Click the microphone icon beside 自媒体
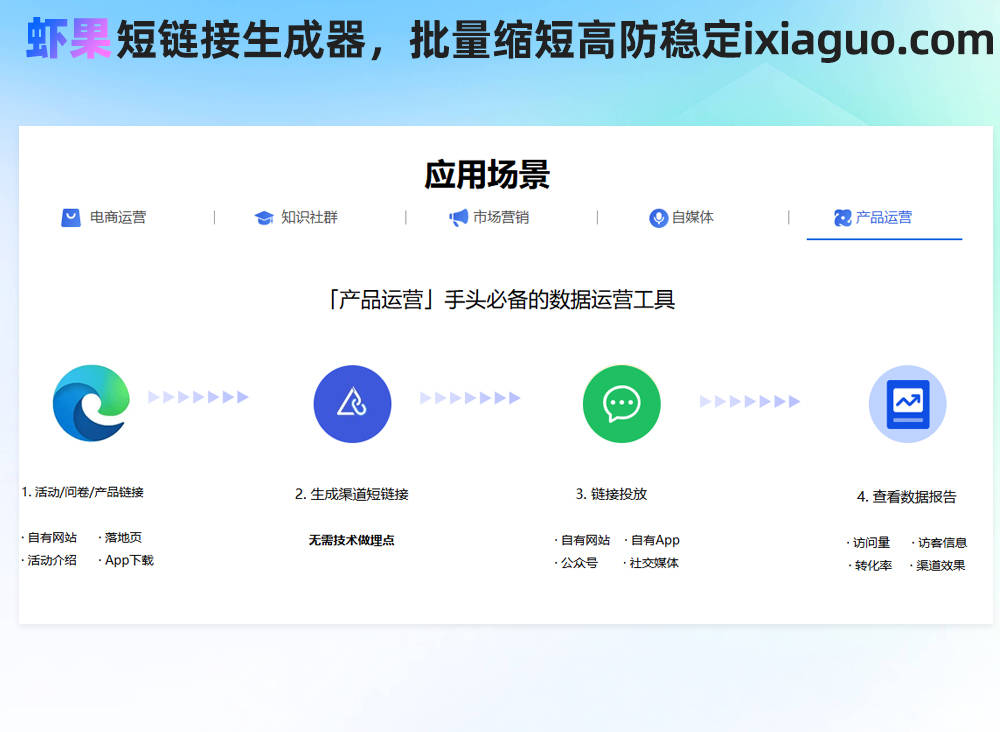The image size is (1000, 732). (658, 218)
